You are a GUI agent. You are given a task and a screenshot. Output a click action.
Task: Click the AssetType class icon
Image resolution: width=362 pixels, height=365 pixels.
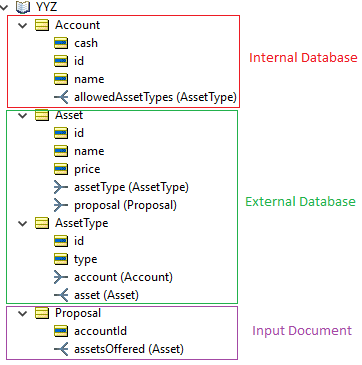[x=42, y=223]
